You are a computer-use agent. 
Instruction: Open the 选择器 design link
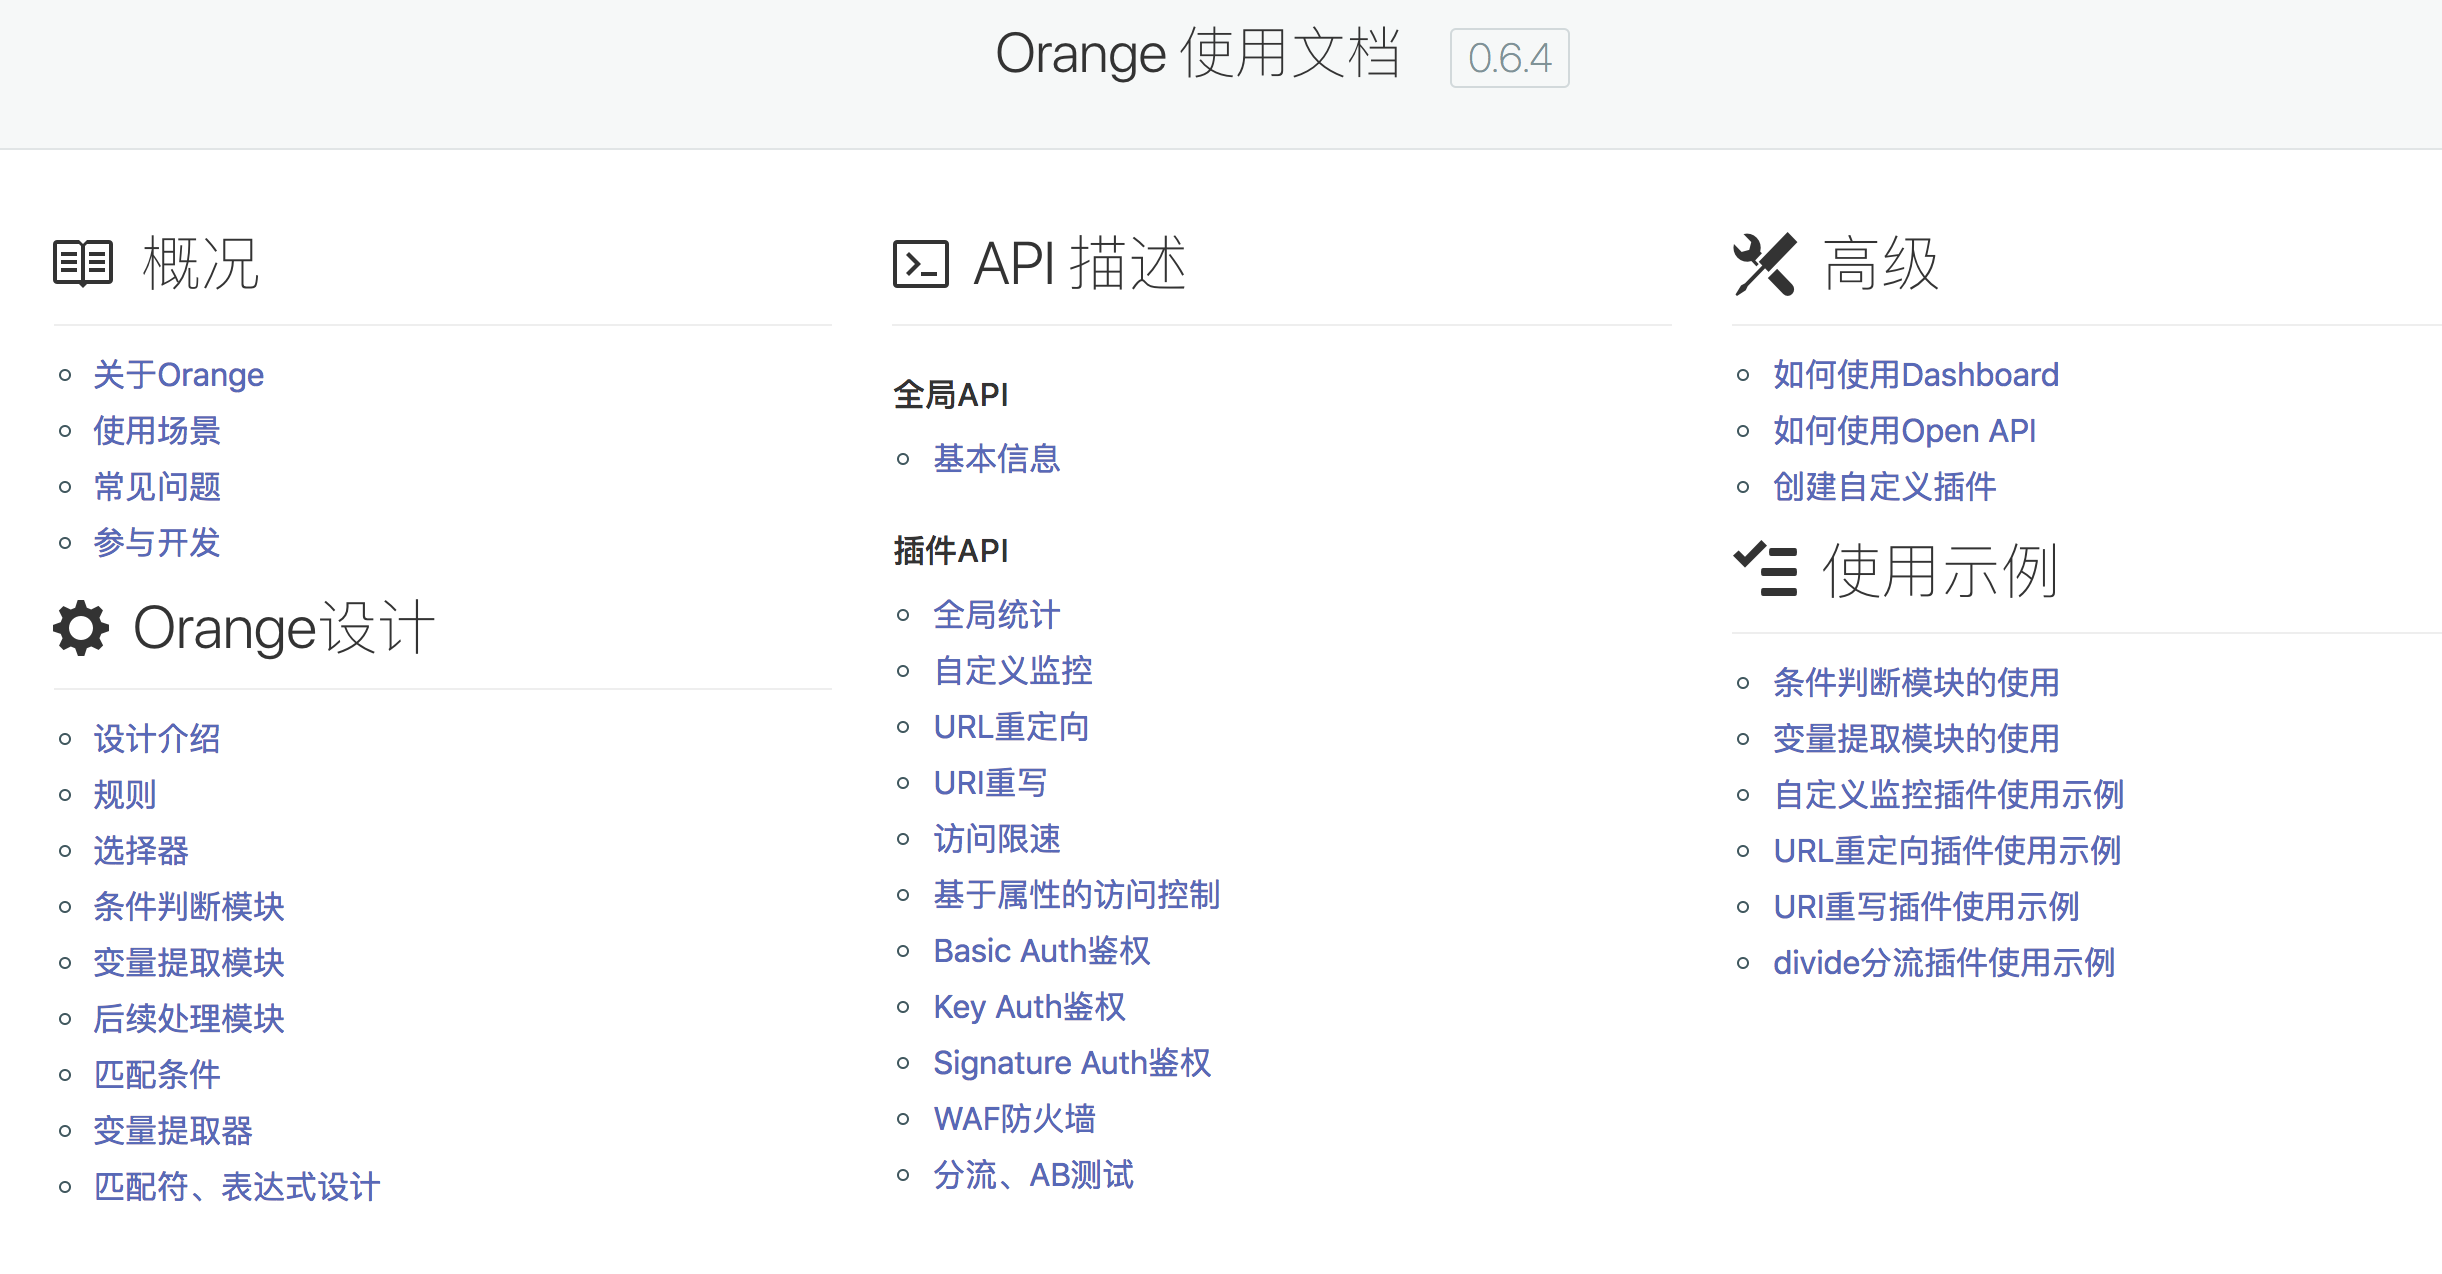(141, 851)
